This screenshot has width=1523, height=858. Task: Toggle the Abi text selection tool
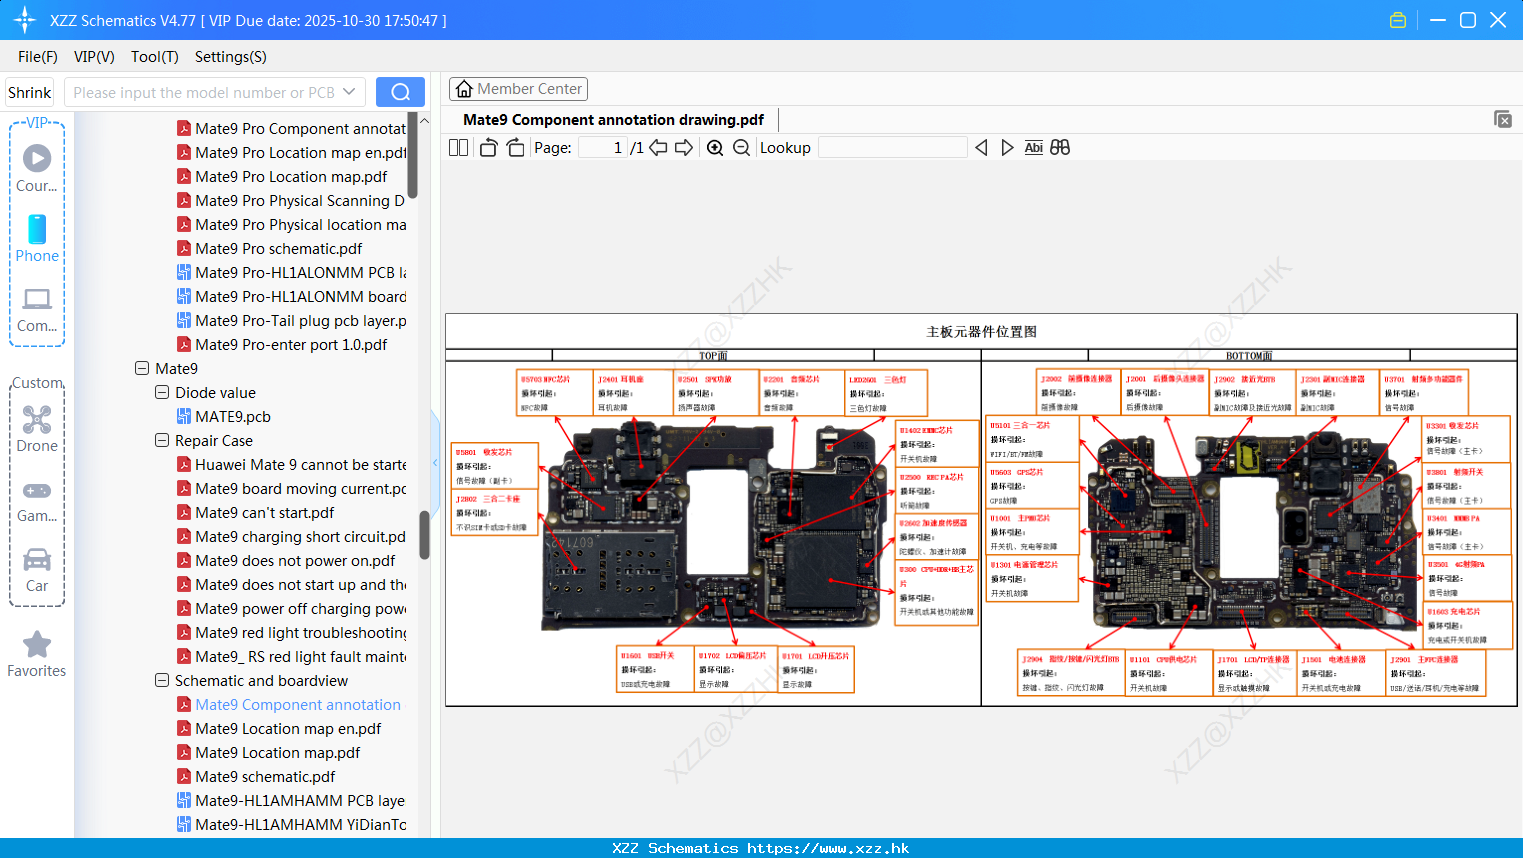tap(1034, 147)
